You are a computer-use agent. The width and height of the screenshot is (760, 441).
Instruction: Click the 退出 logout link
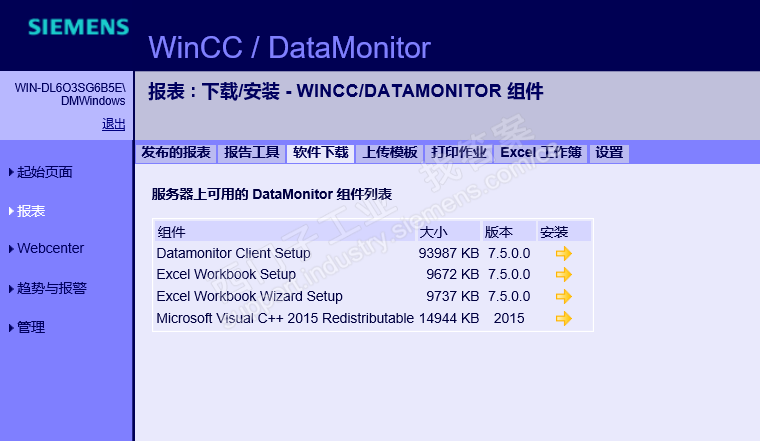(x=113, y=124)
